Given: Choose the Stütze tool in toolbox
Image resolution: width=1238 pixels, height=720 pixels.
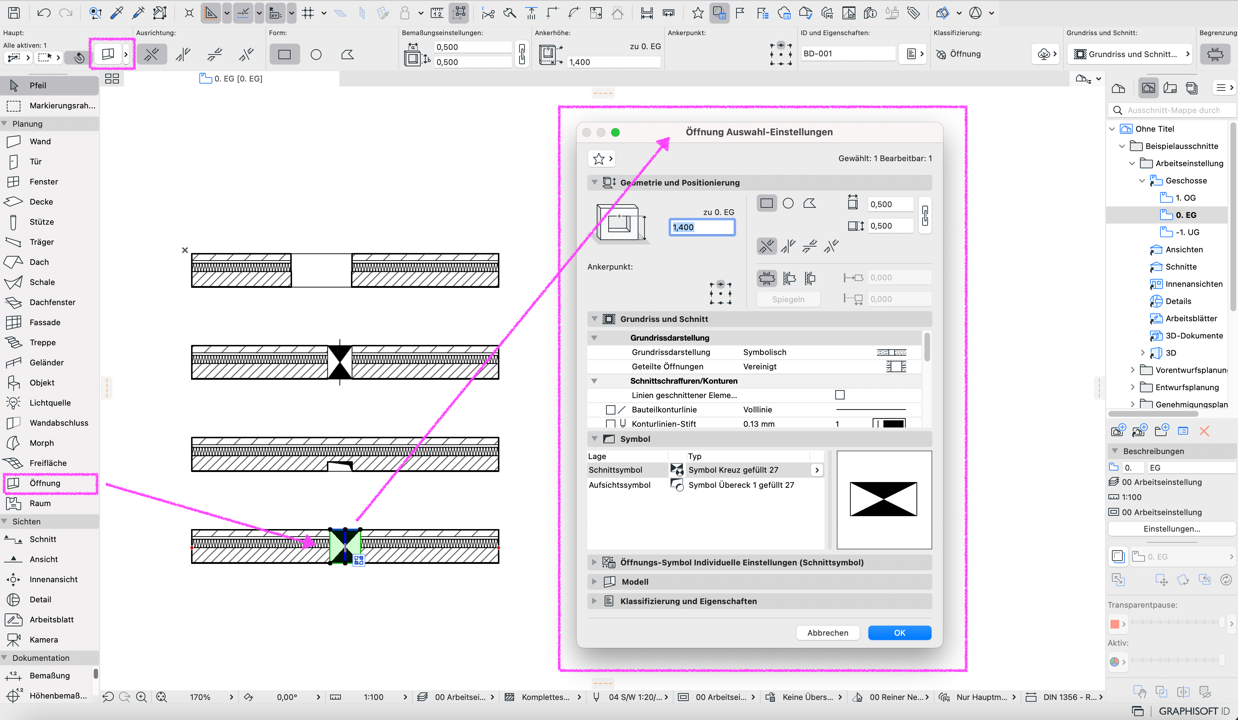Looking at the screenshot, I should click(50, 221).
